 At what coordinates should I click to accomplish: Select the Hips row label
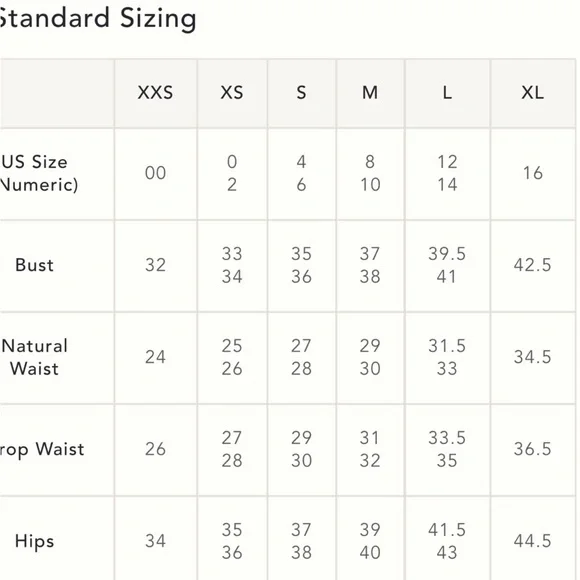click(x=34, y=542)
